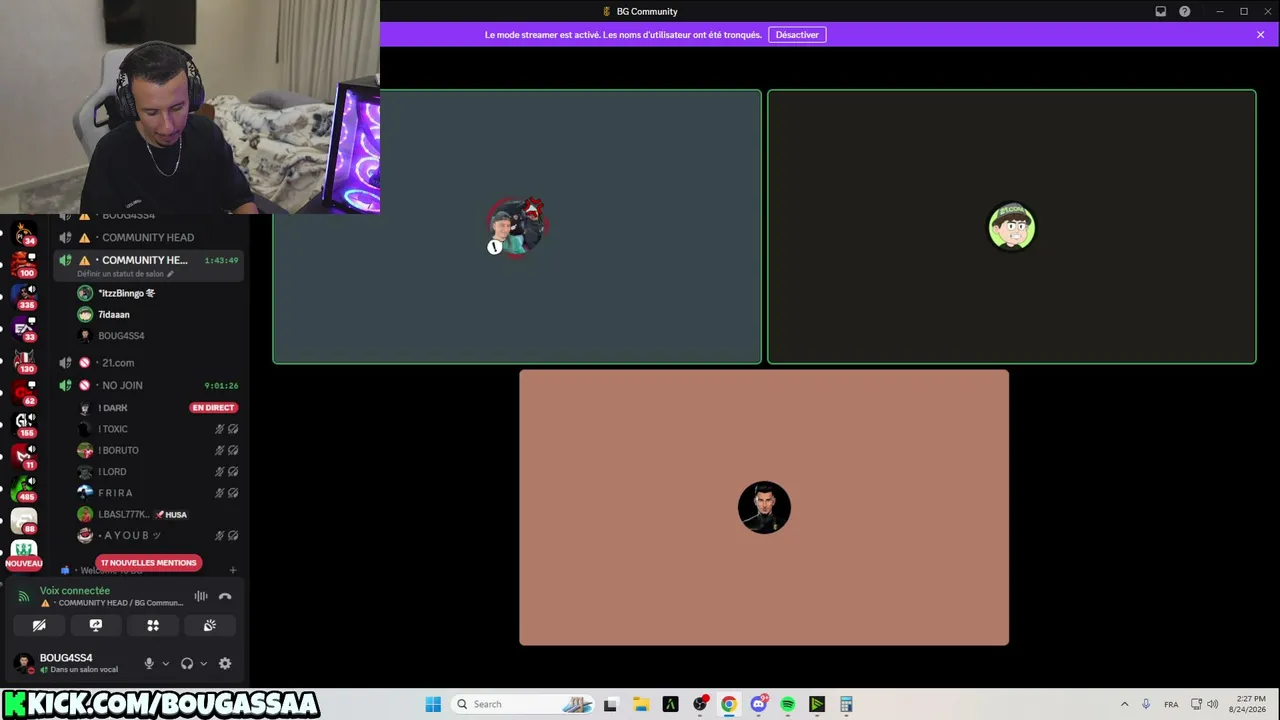Open the BOUG4SS4 user profile panel

click(x=68, y=663)
